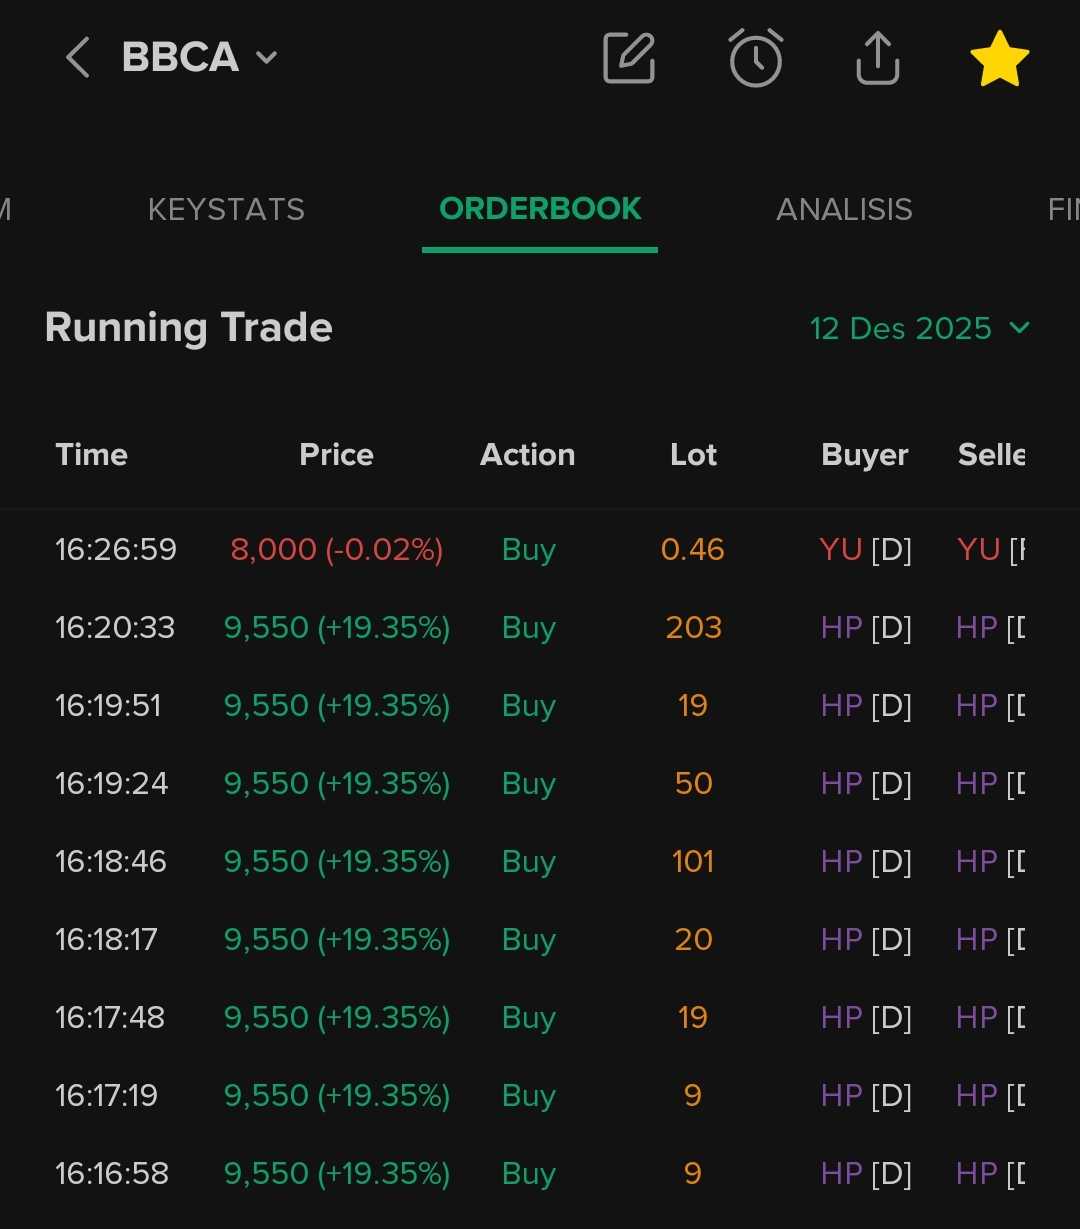Switch to the ANALISIS tab

[x=844, y=209]
